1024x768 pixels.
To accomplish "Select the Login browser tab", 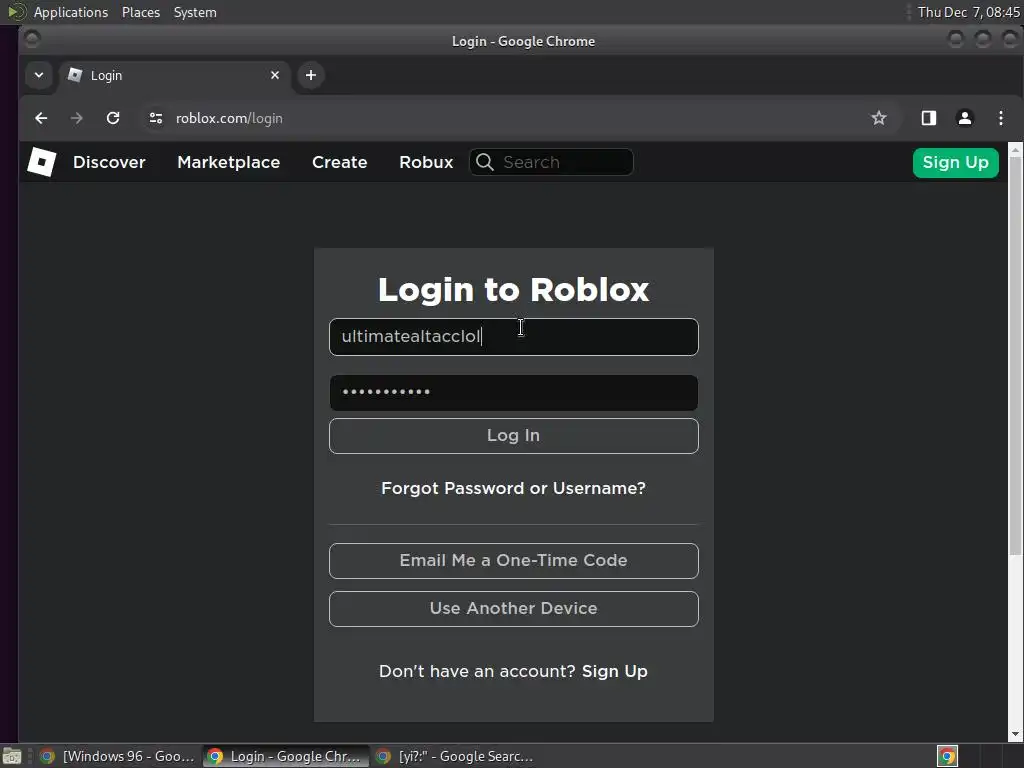I will 174,75.
